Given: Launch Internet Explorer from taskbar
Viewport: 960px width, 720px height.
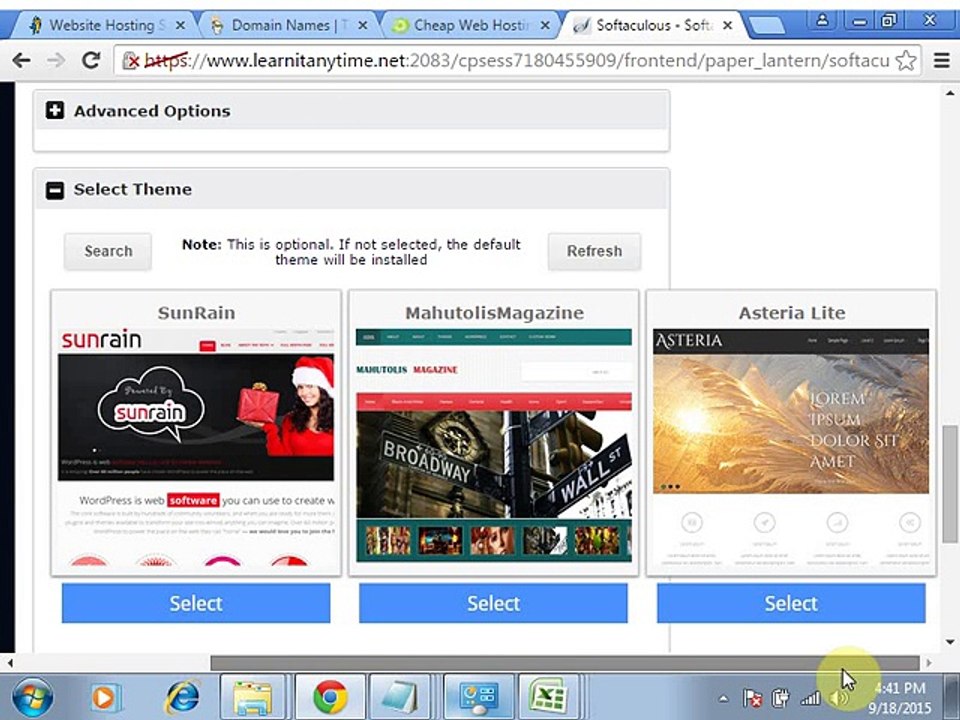Looking at the screenshot, I should 182,697.
